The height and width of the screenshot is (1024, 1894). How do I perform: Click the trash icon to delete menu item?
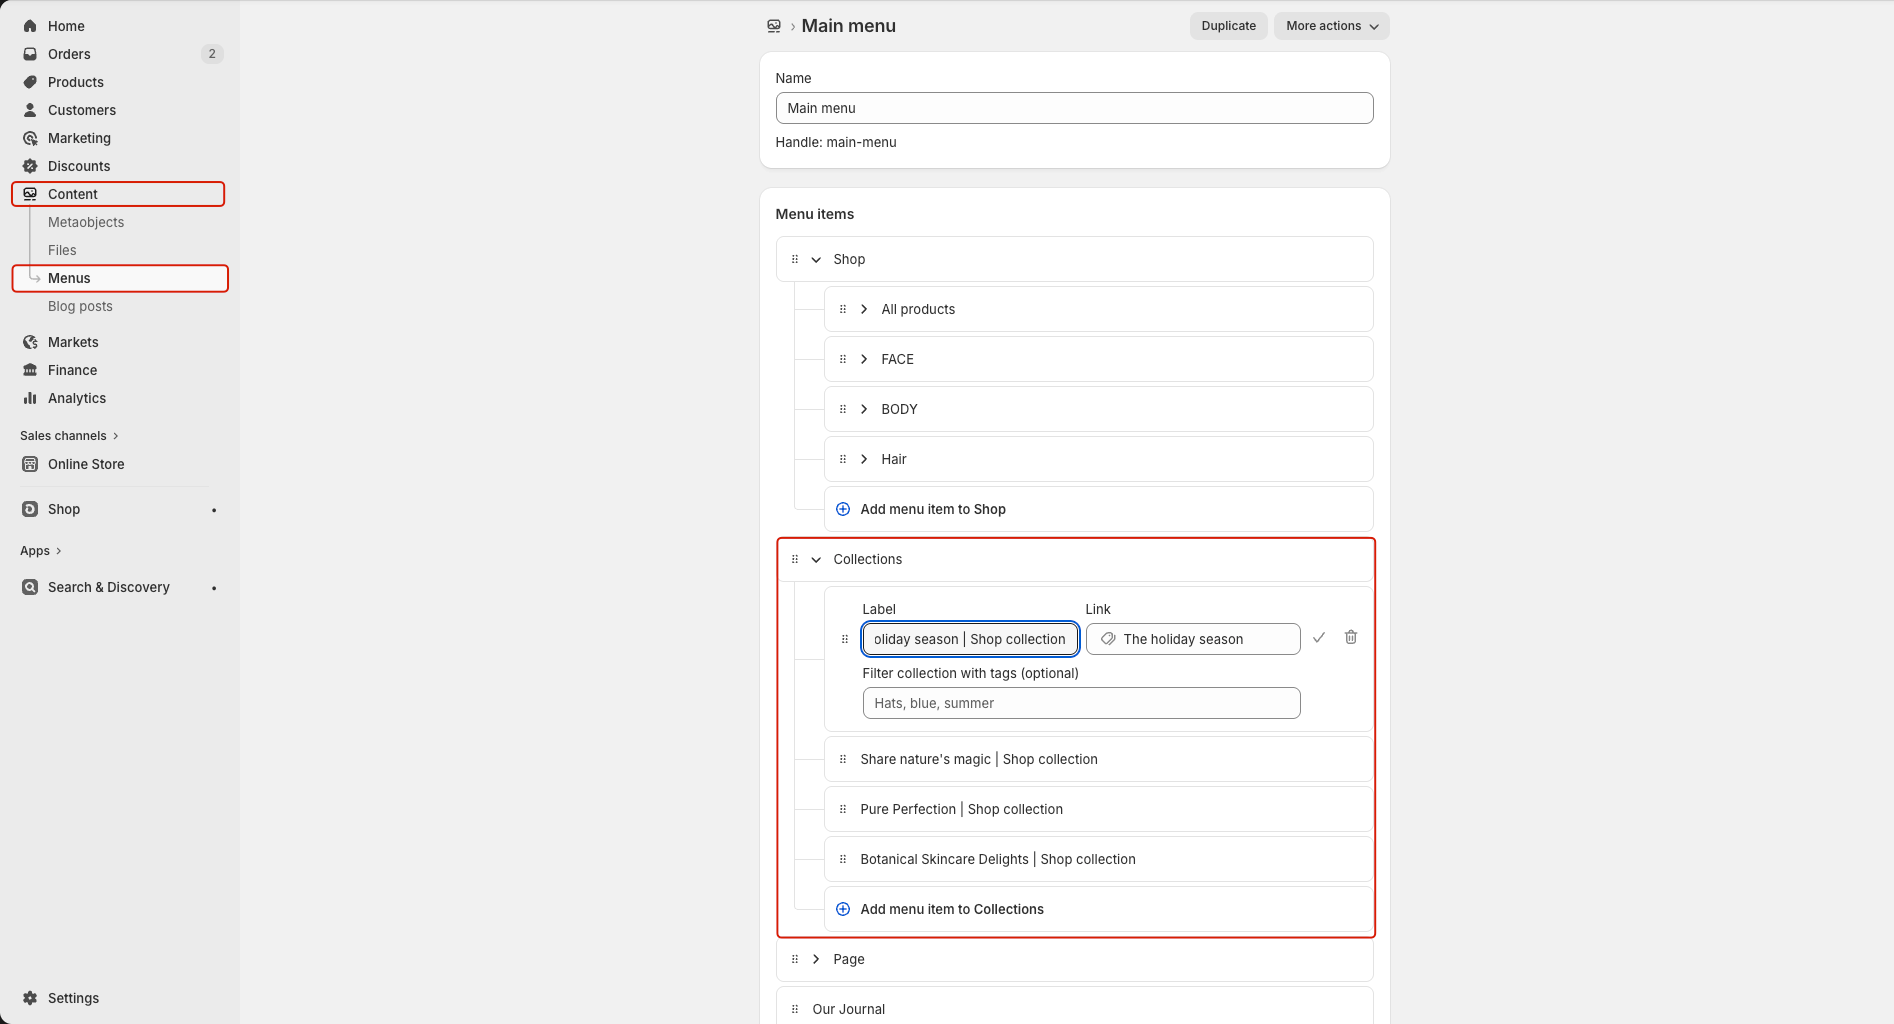coord(1350,638)
